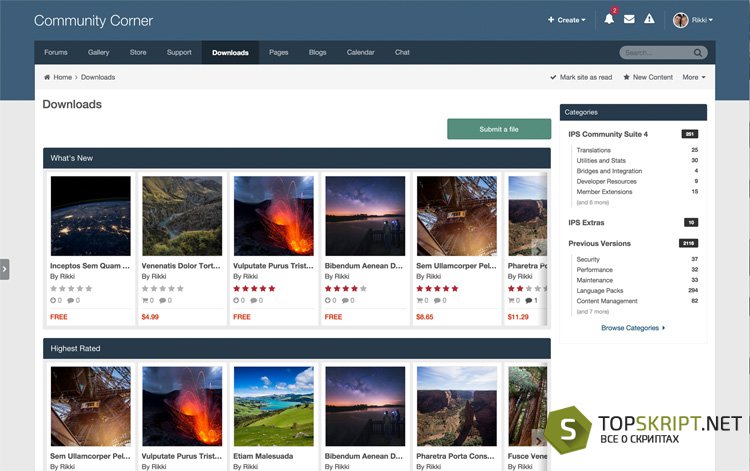Viewport: 750px width, 471px height.
Task: Switch to the Store tab
Action: point(138,52)
